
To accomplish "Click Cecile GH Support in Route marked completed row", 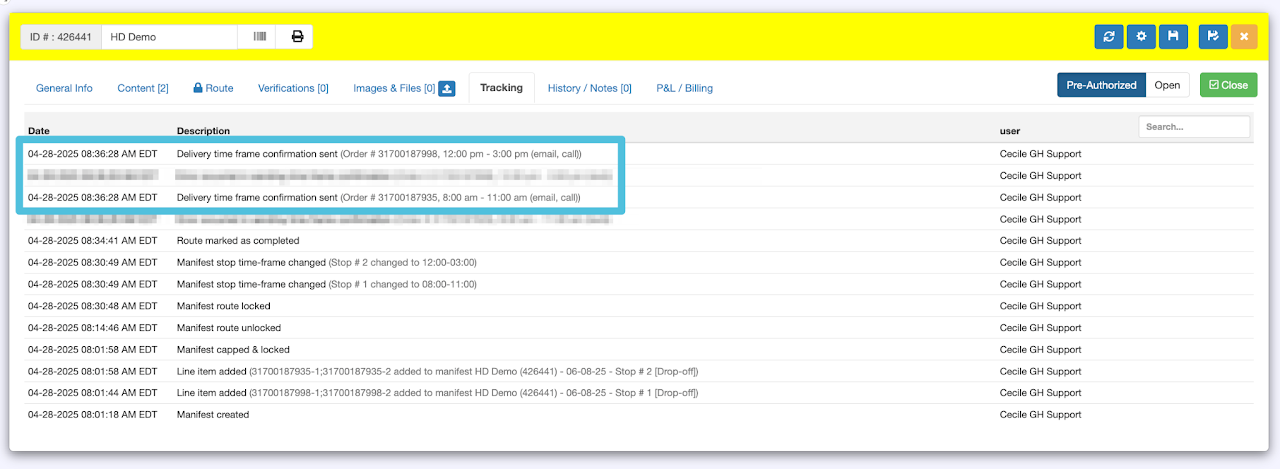I will [x=1040, y=241].
